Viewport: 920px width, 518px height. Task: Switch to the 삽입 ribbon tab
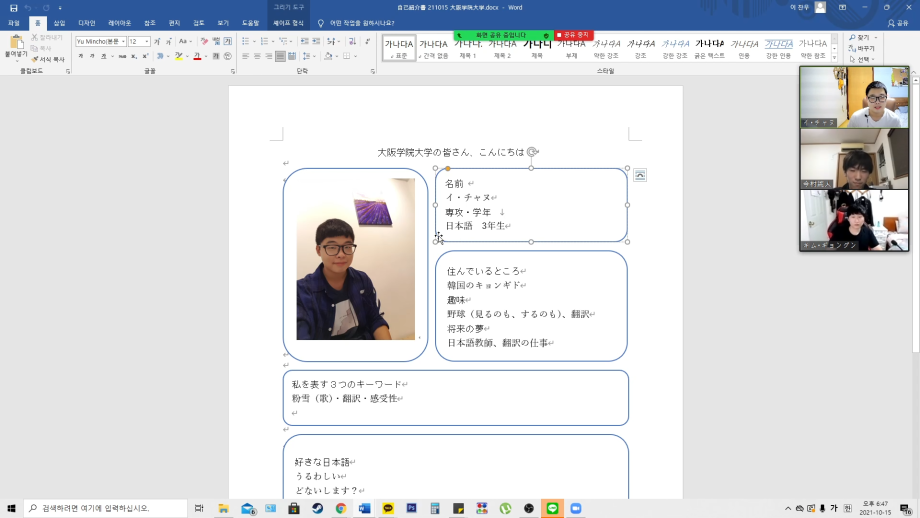click(x=59, y=22)
